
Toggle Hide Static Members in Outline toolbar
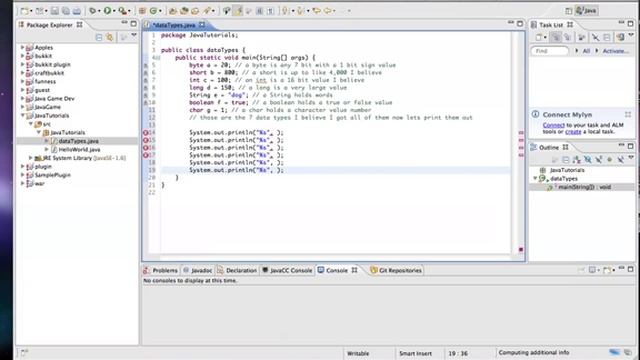[x=598, y=160]
